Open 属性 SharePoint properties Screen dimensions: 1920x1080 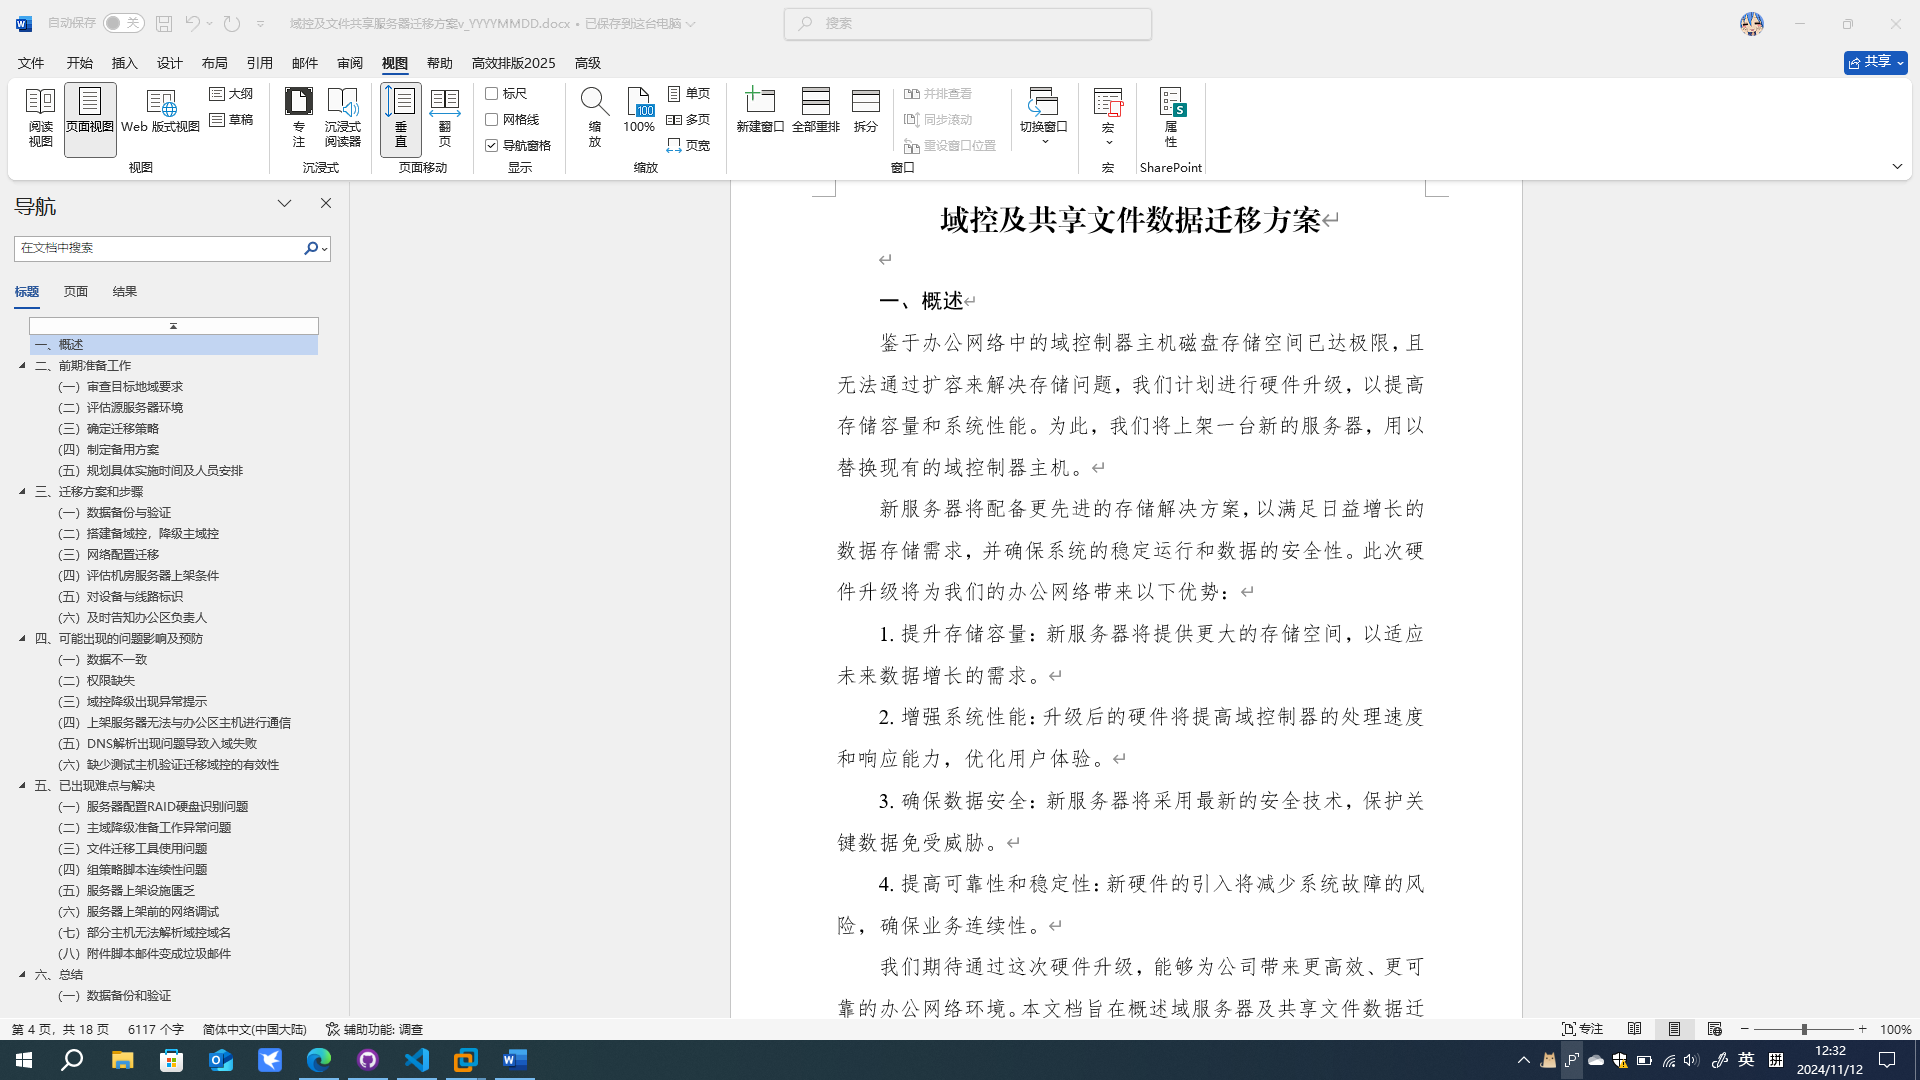[1171, 119]
